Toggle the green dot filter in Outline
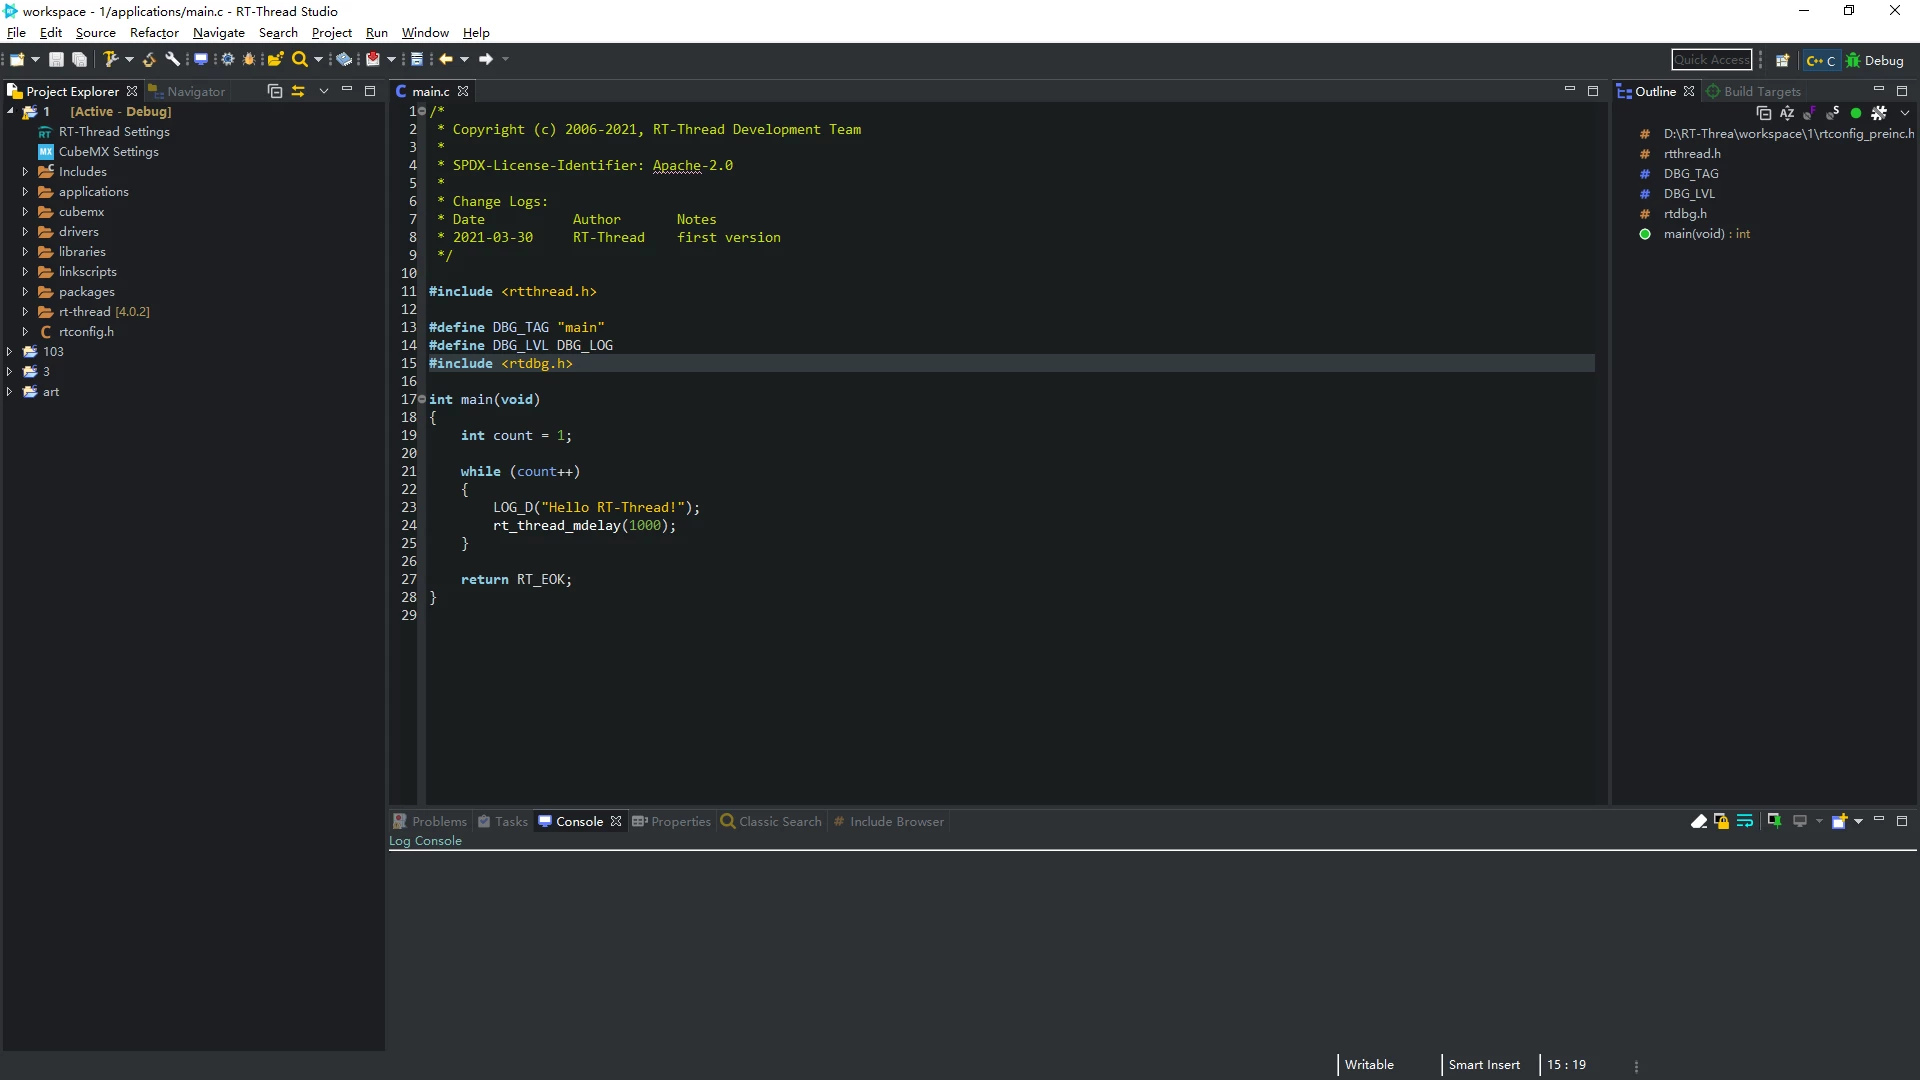 1856,113
